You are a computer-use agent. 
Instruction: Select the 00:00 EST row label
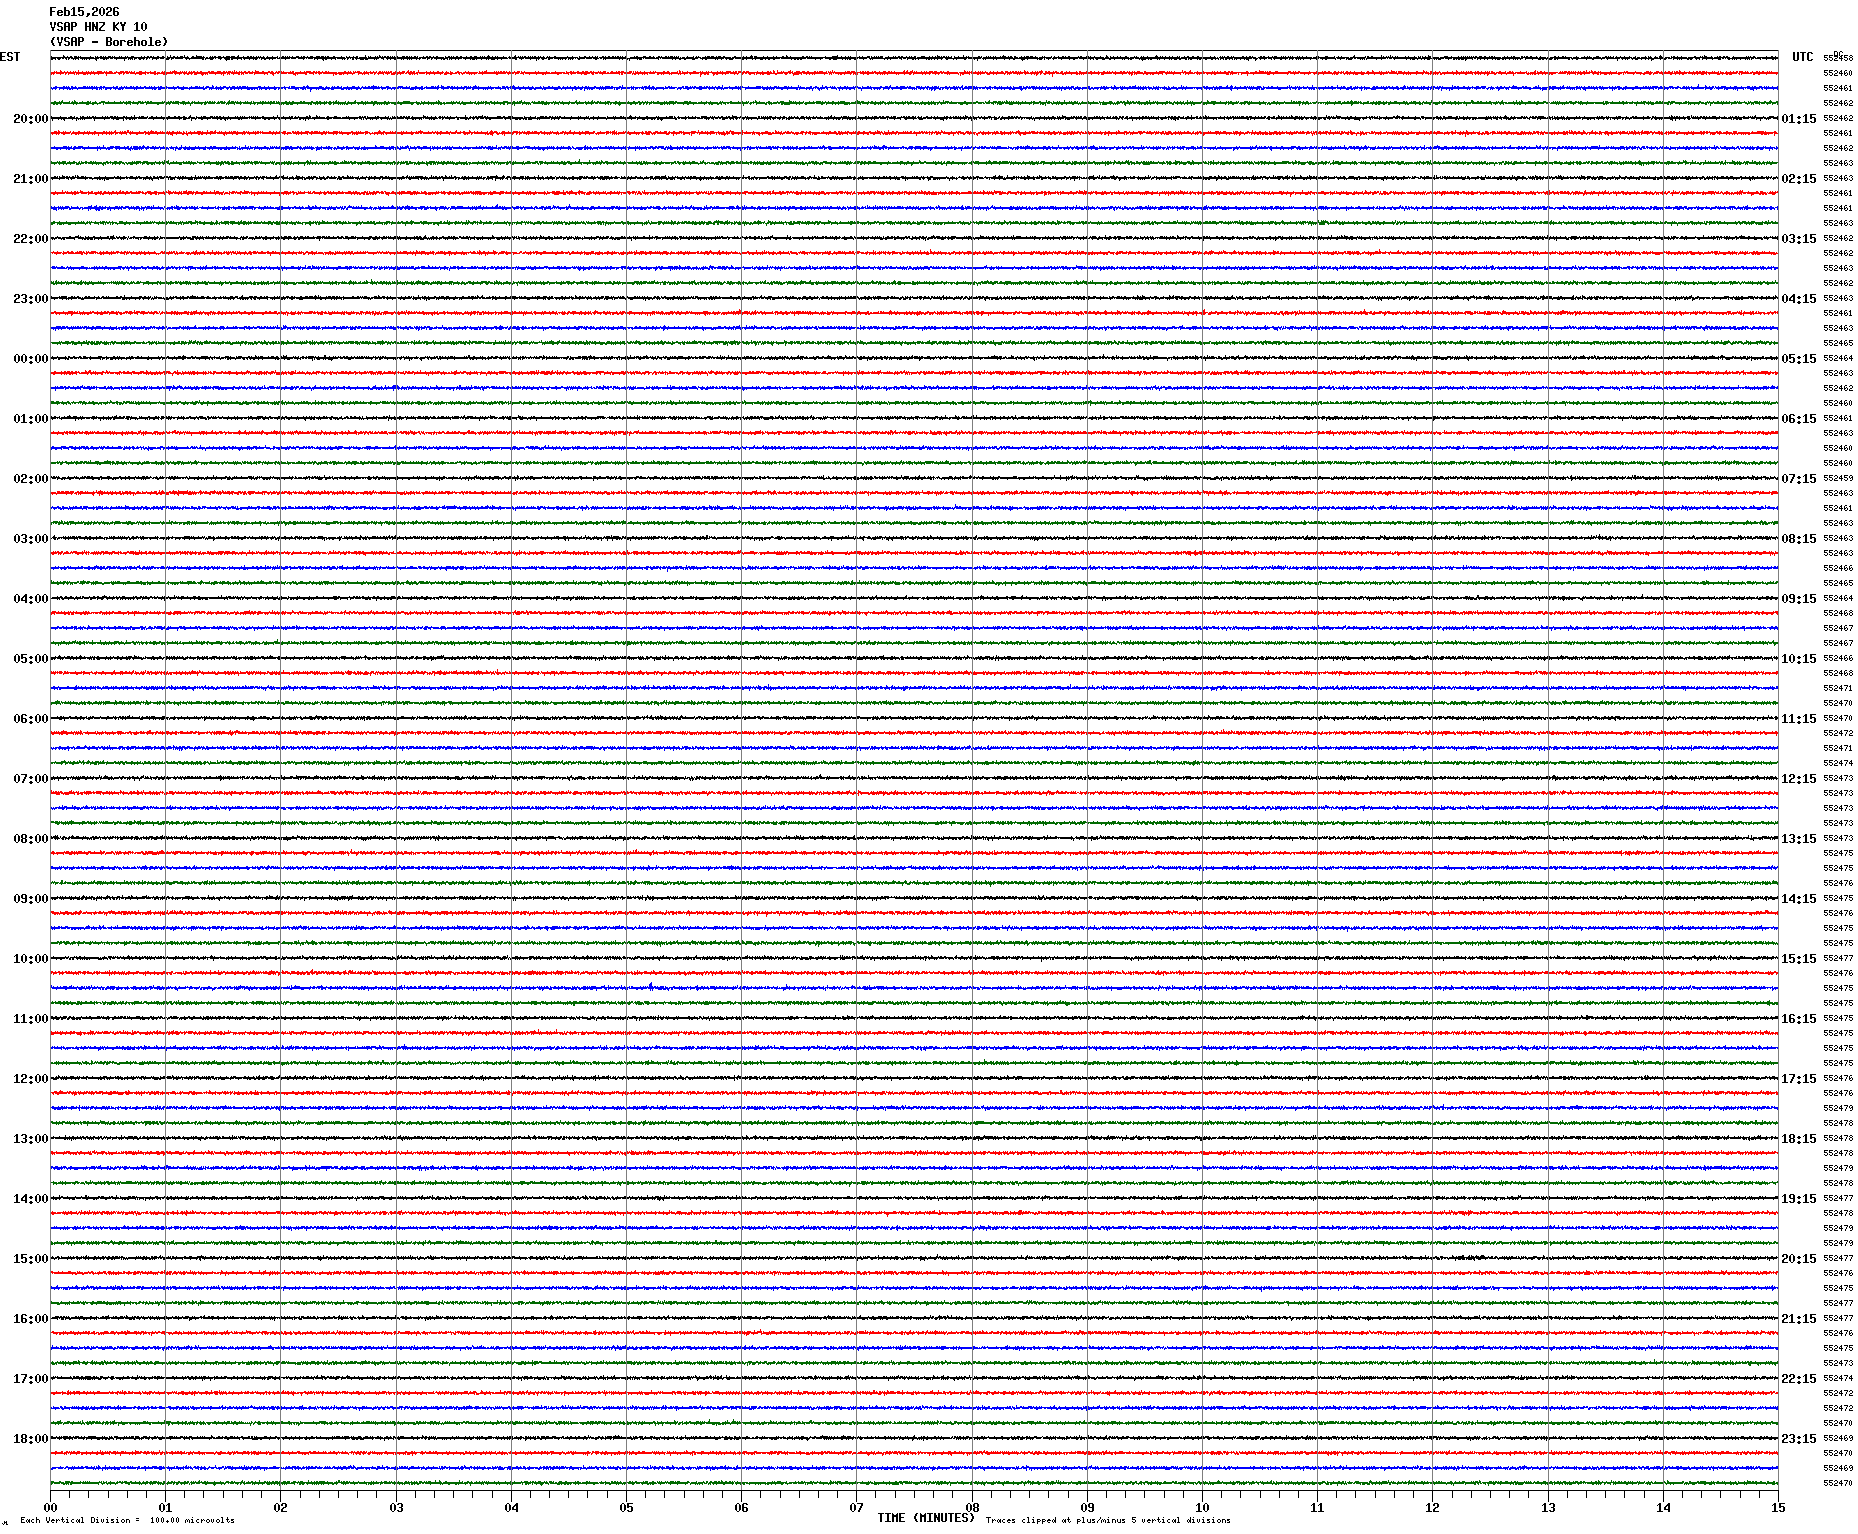(x=30, y=359)
